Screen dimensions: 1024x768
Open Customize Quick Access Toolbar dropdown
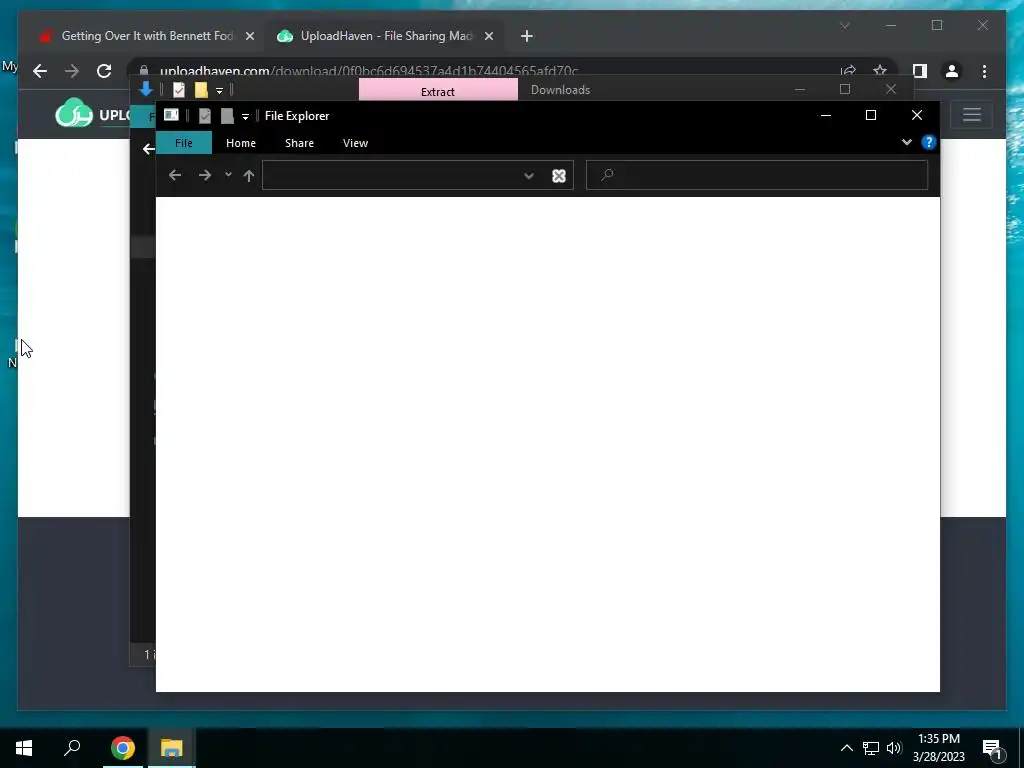[246, 117]
